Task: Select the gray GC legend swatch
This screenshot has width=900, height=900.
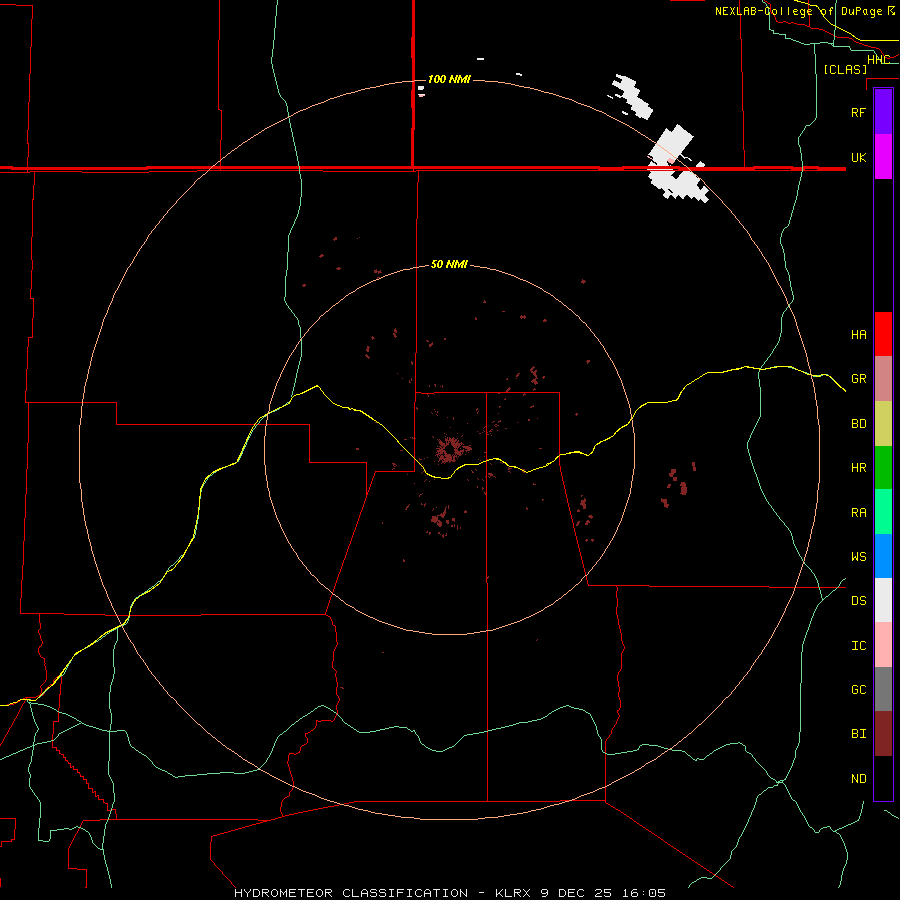Action: pos(883,689)
